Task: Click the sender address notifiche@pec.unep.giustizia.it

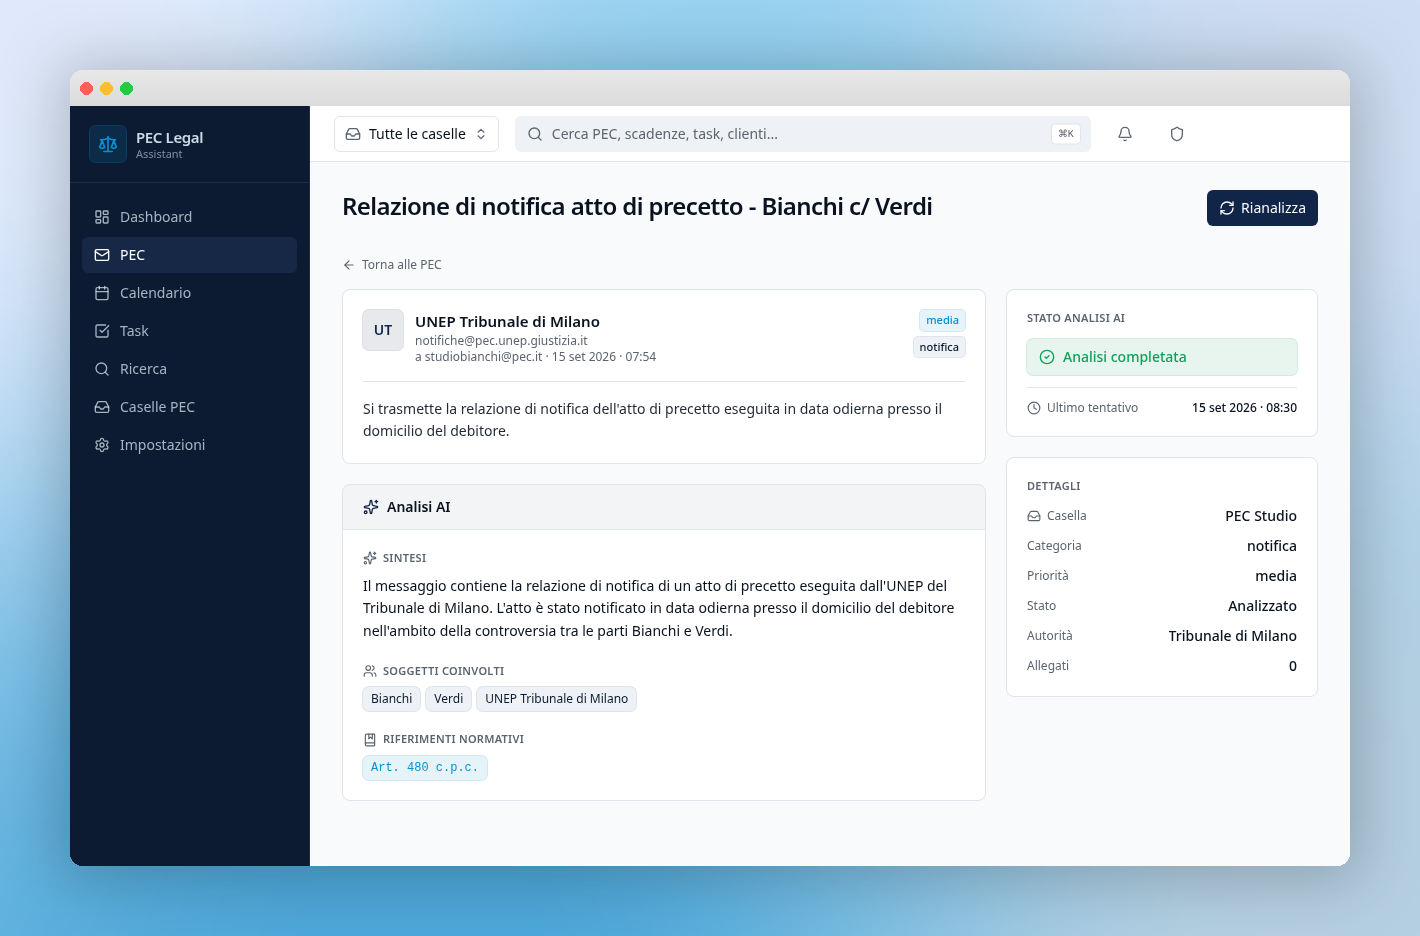Action: tap(501, 341)
